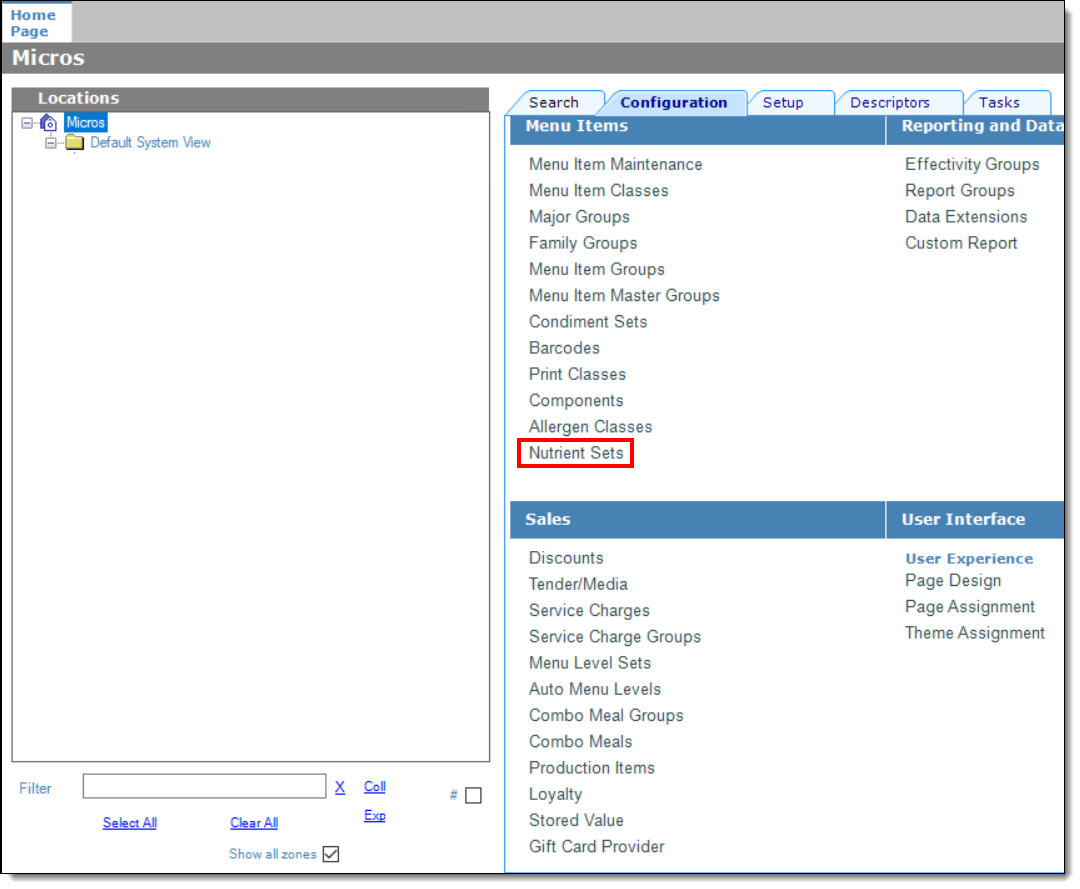1080x889 pixels.
Task: Switch to the Search tab
Action: click(x=554, y=103)
